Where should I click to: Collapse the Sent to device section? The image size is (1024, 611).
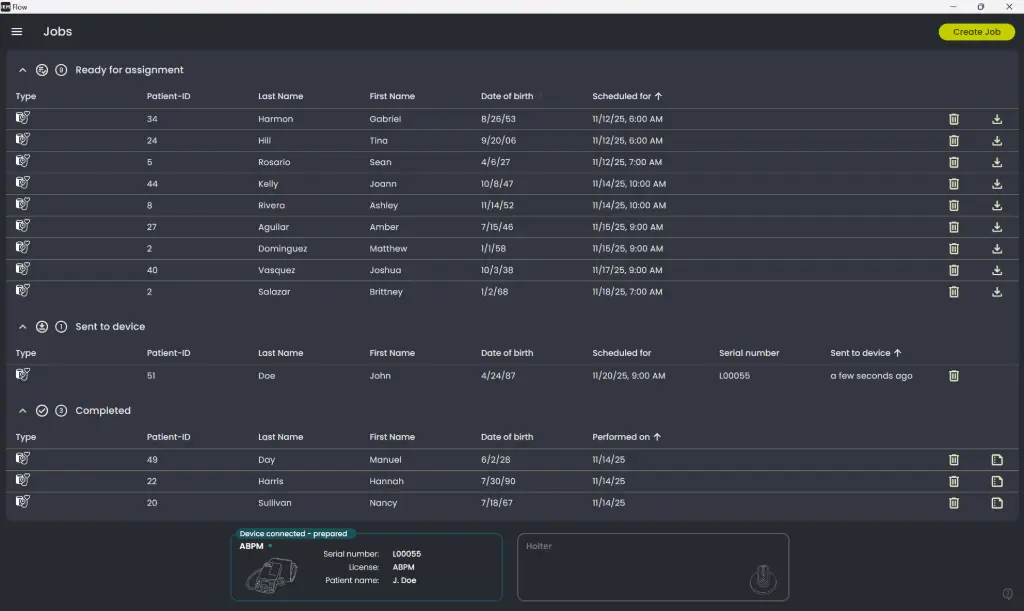pyautogui.click(x=22, y=326)
